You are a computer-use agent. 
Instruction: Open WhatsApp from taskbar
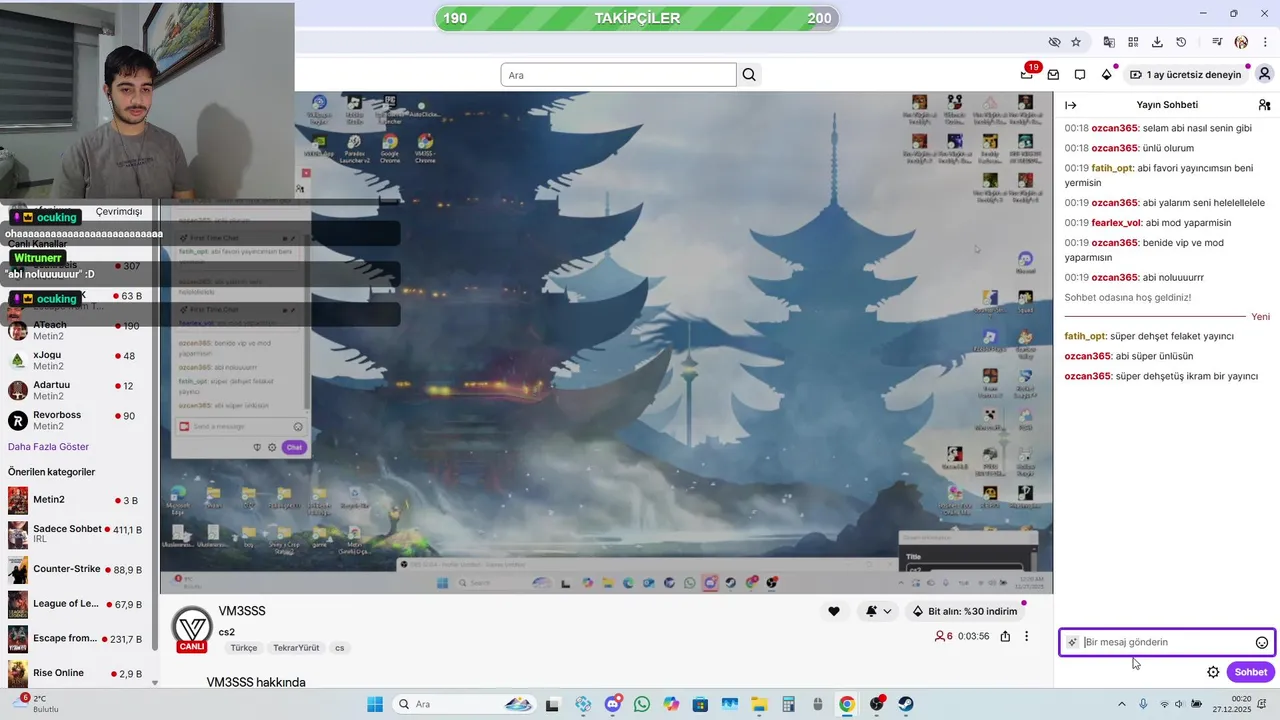(x=641, y=704)
